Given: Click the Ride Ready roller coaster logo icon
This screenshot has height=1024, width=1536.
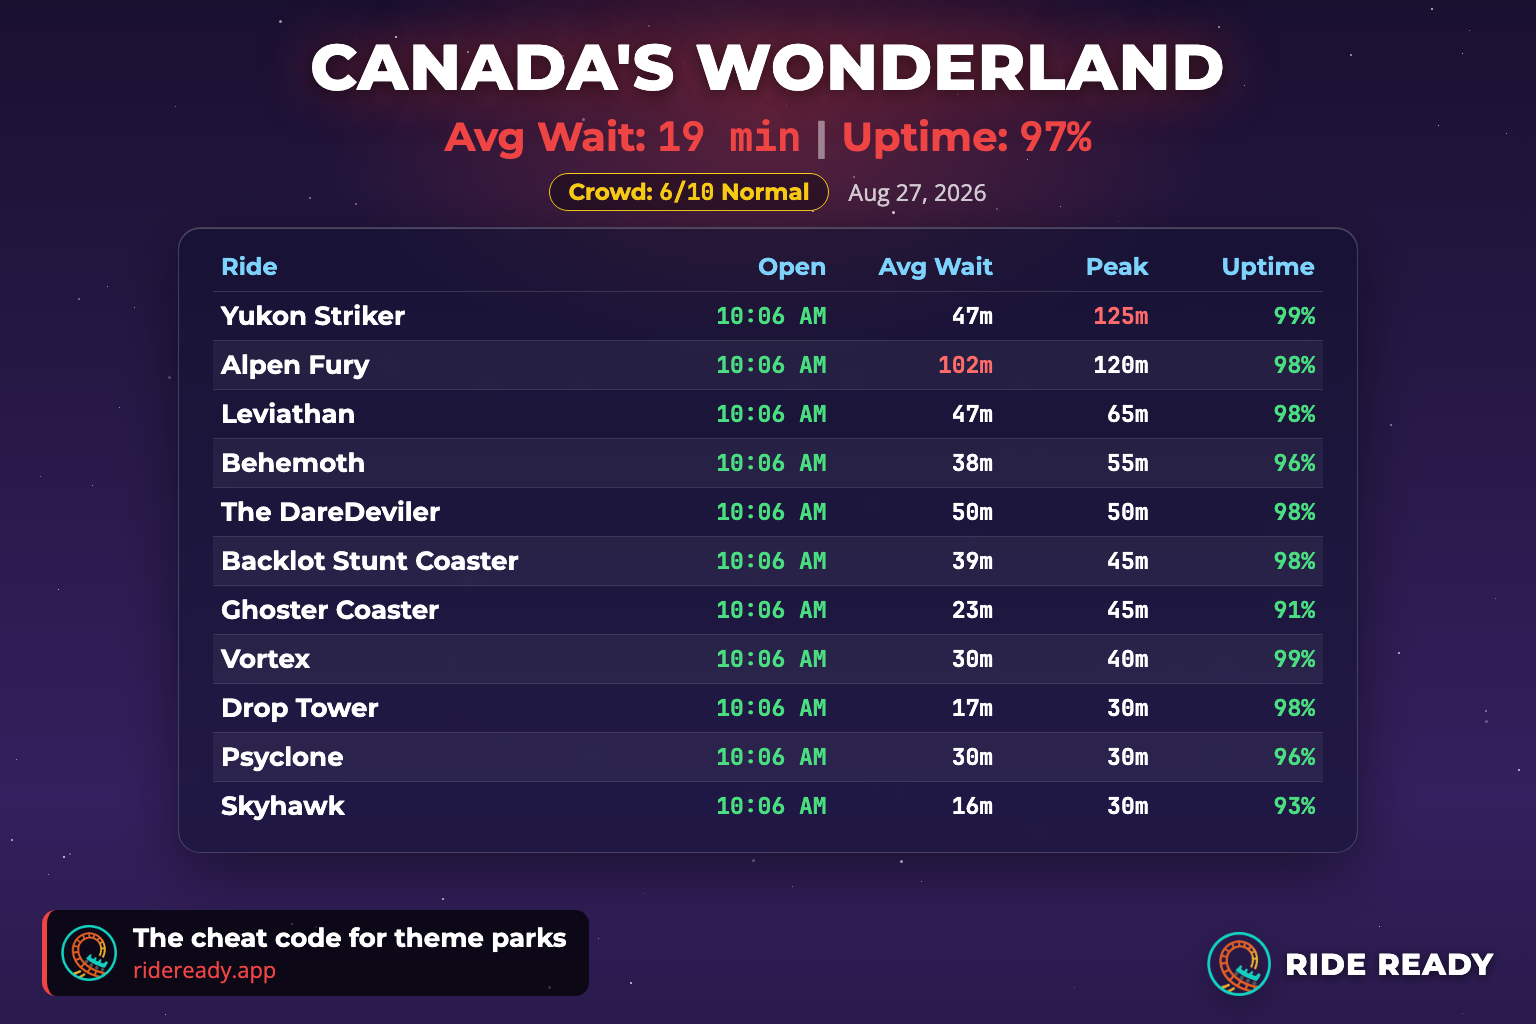Looking at the screenshot, I should (x=1239, y=964).
